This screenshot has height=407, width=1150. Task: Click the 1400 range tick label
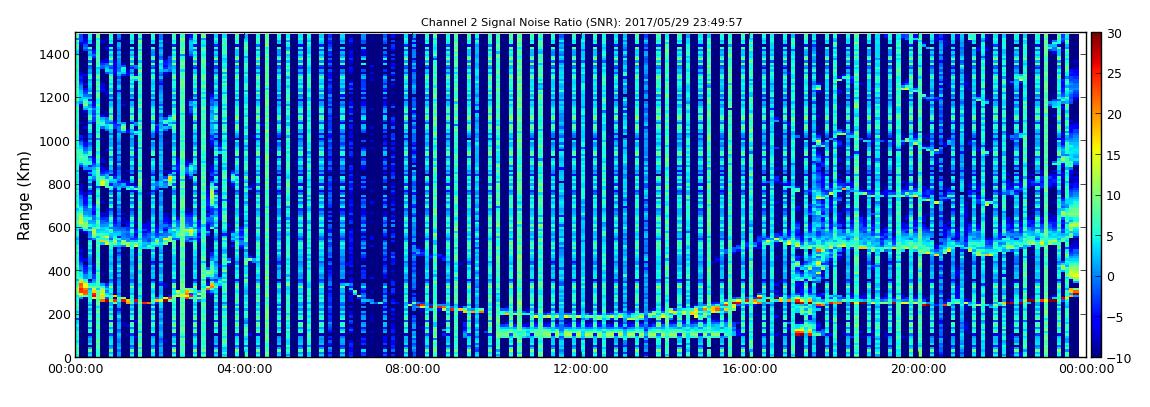[x=56, y=54]
